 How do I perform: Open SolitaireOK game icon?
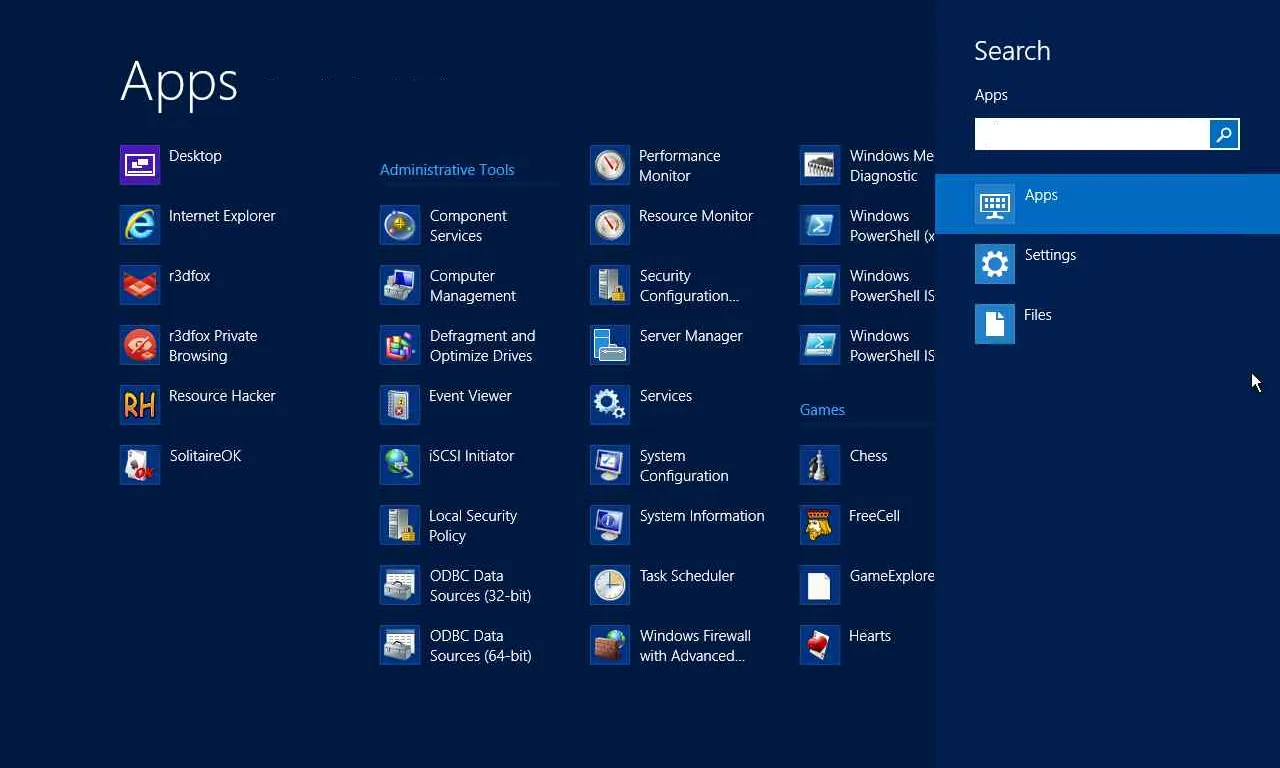140,465
